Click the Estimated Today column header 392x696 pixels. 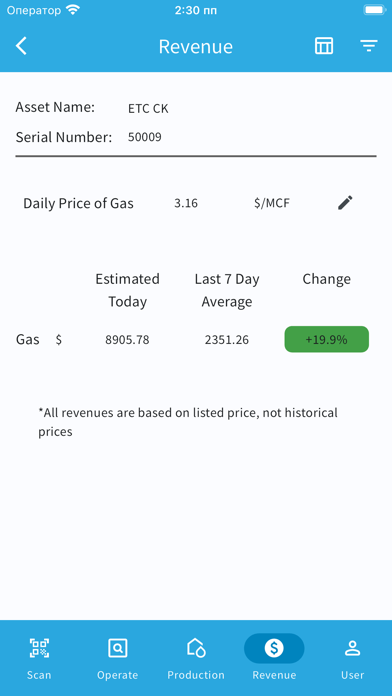(x=127, y=290)
